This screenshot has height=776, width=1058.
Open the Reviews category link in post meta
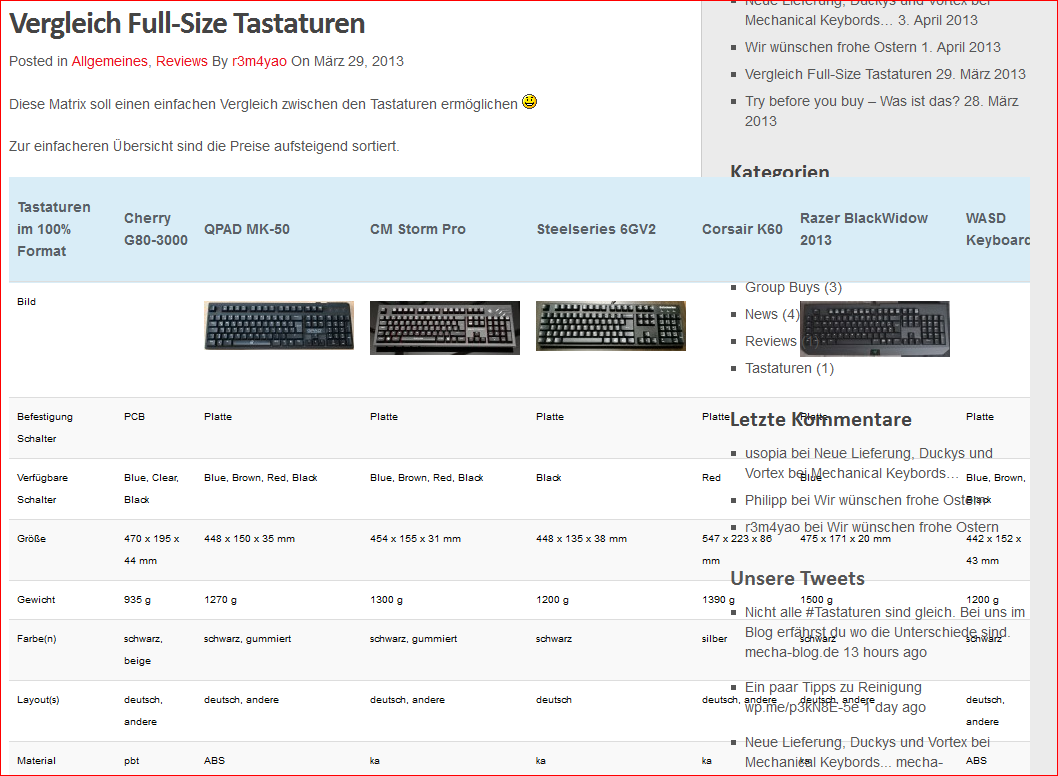182,61
